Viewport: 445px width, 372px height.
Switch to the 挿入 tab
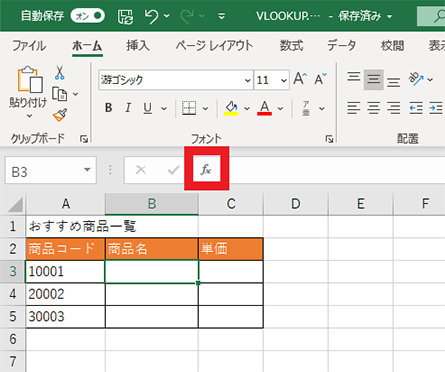[x=138, y=46]
